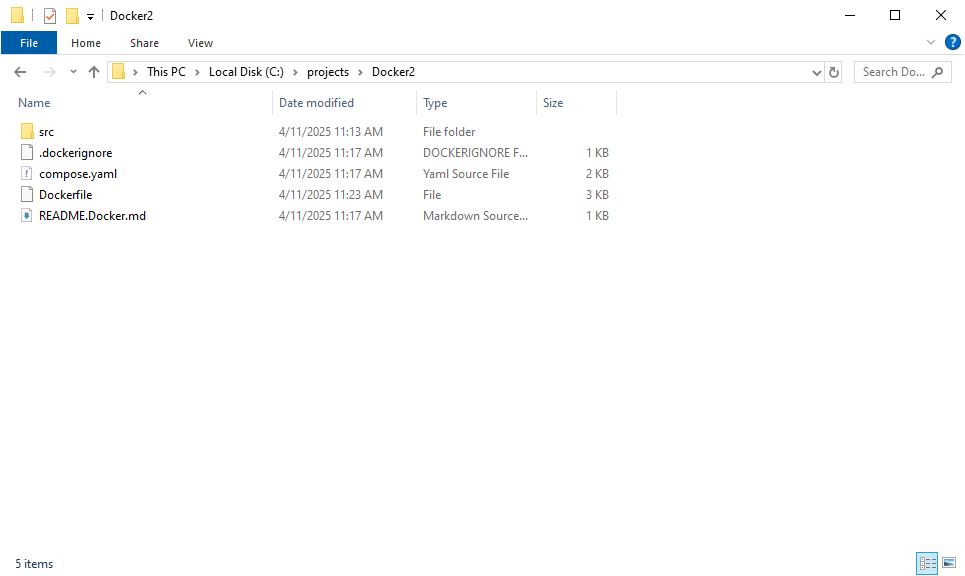The height and width of the screenshot is (576, 965).
Task: Switch to the Home ribbon tab
Action: click(86, 43)
